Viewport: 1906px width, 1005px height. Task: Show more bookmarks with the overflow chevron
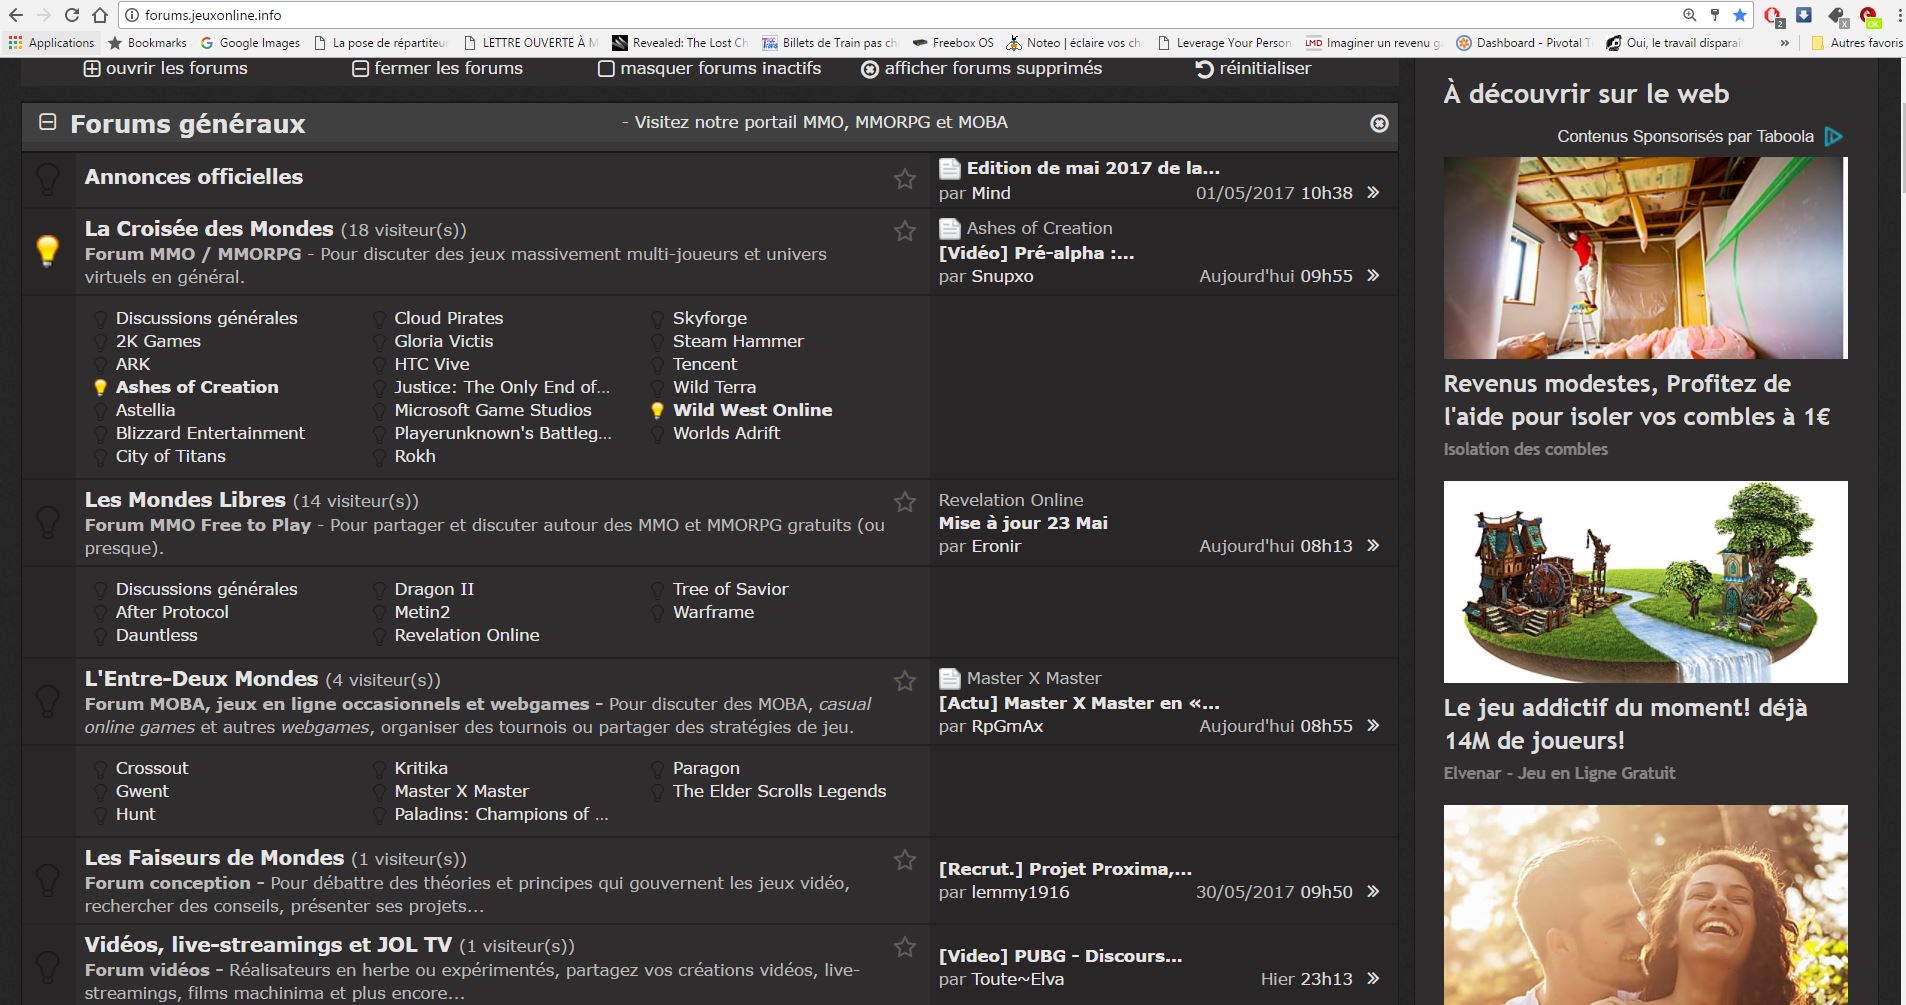pyautogui.click(x=1784, y=43)
